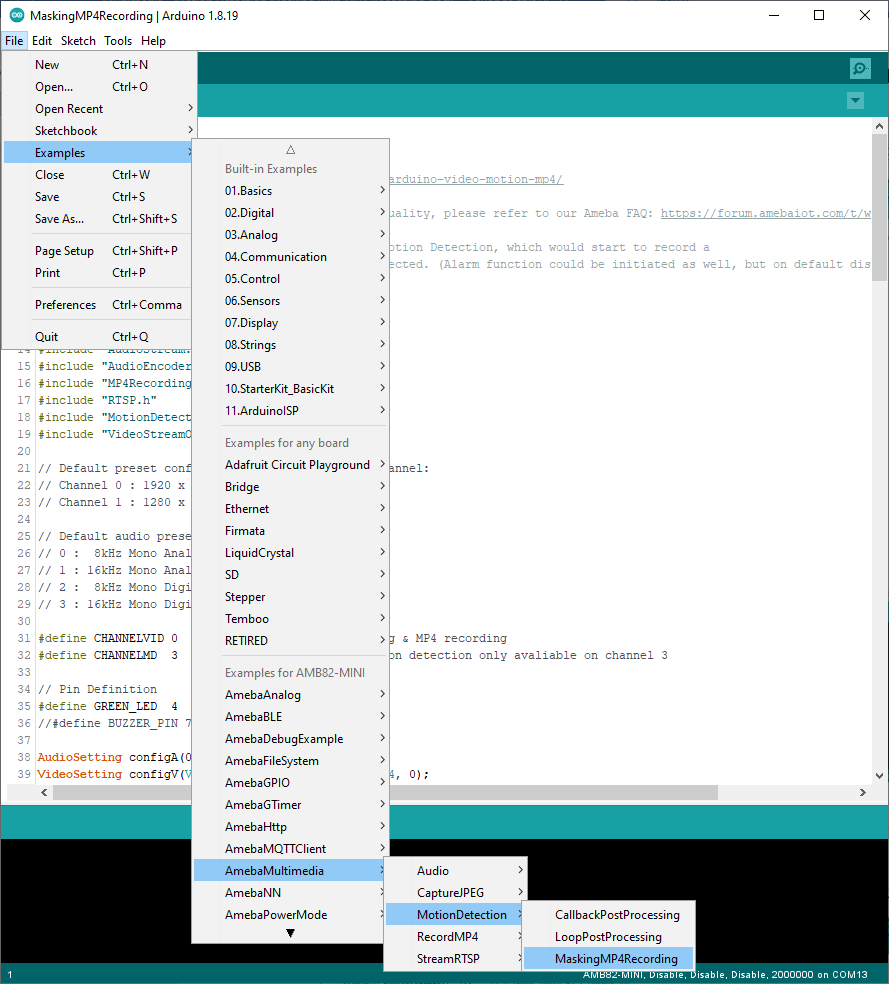Open the RecordMP4 examples
Viewport: 889px width, 984px height.
455,936
